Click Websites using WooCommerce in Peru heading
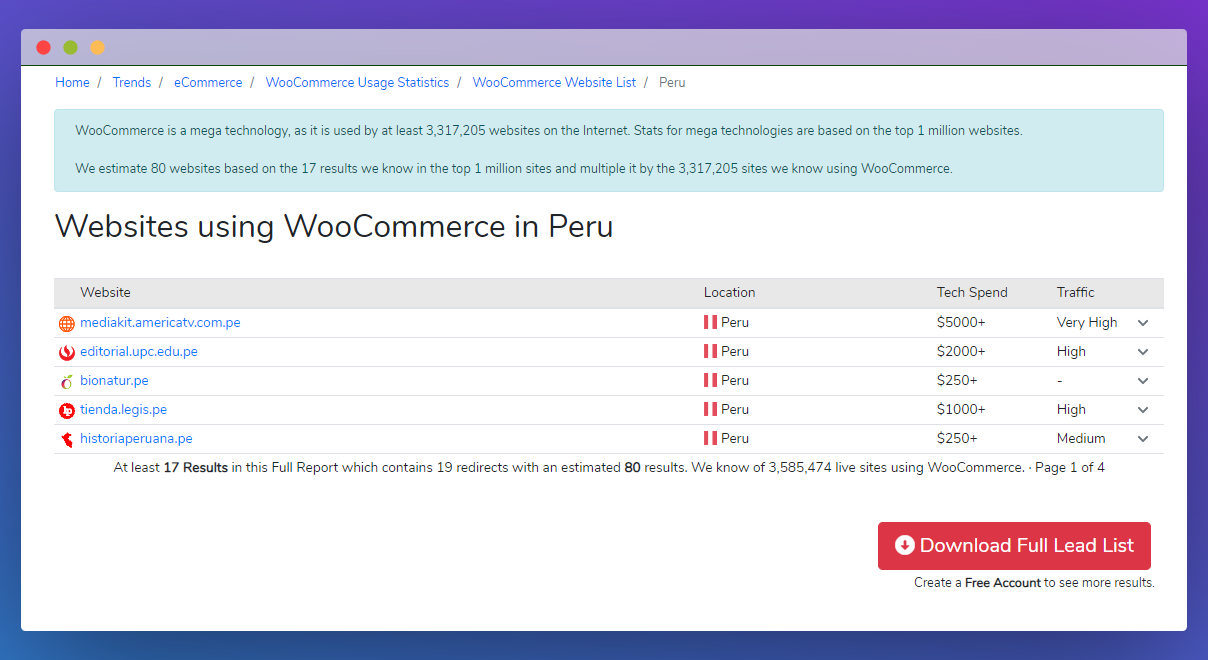Screen dimensions: 1208x660 coord(333,226)
